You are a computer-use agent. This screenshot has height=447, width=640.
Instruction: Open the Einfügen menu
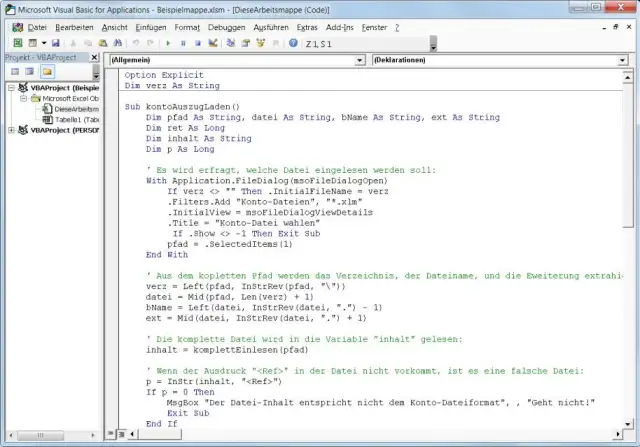click(151, 27)
